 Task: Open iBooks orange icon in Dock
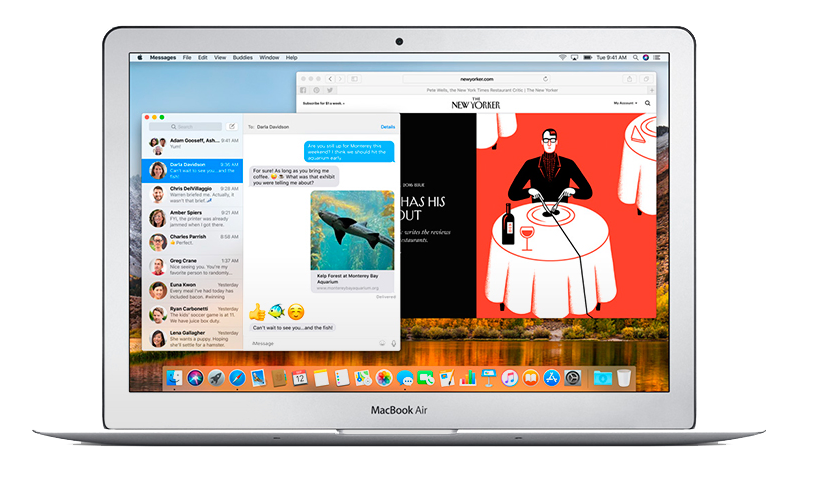[530, 378]
